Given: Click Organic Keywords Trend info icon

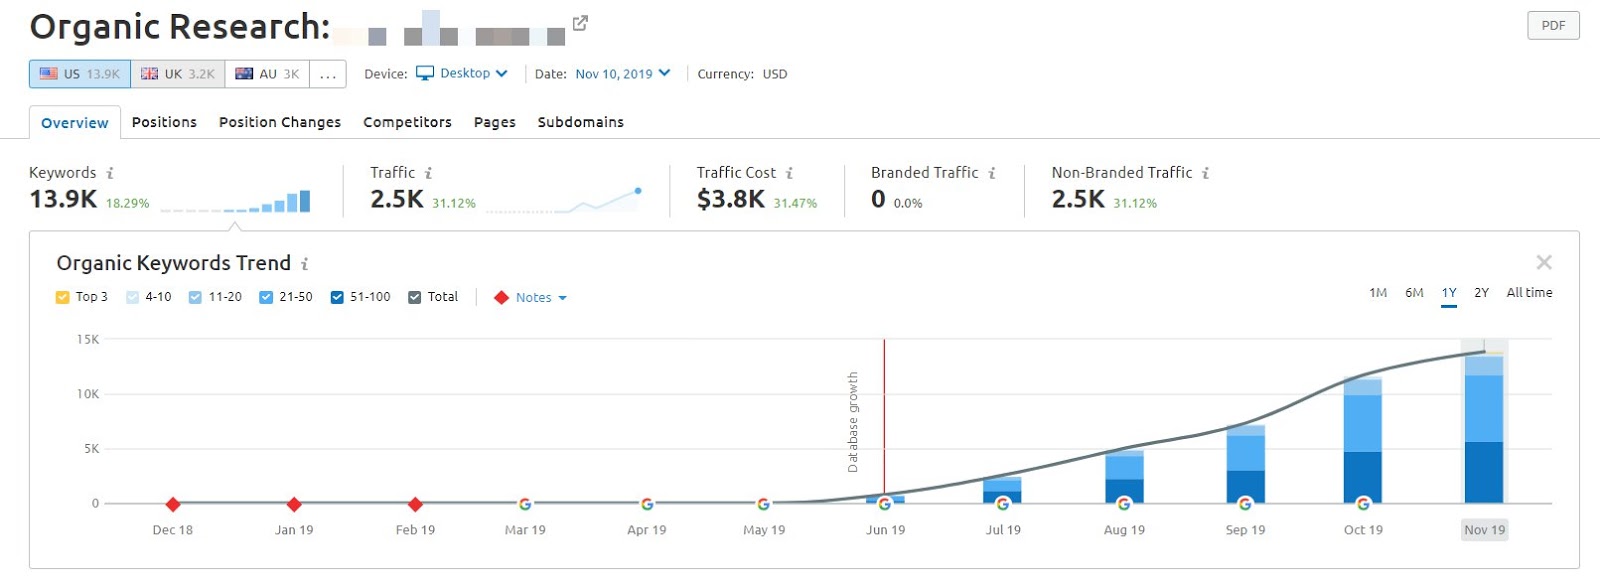Looking at the screenshot, I should click(x=305, y=264).
